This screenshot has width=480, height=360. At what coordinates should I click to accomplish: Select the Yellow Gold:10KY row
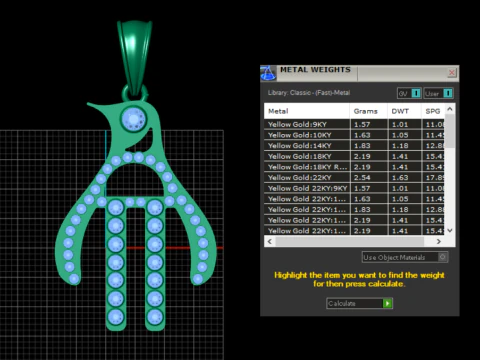coord(354,135)
